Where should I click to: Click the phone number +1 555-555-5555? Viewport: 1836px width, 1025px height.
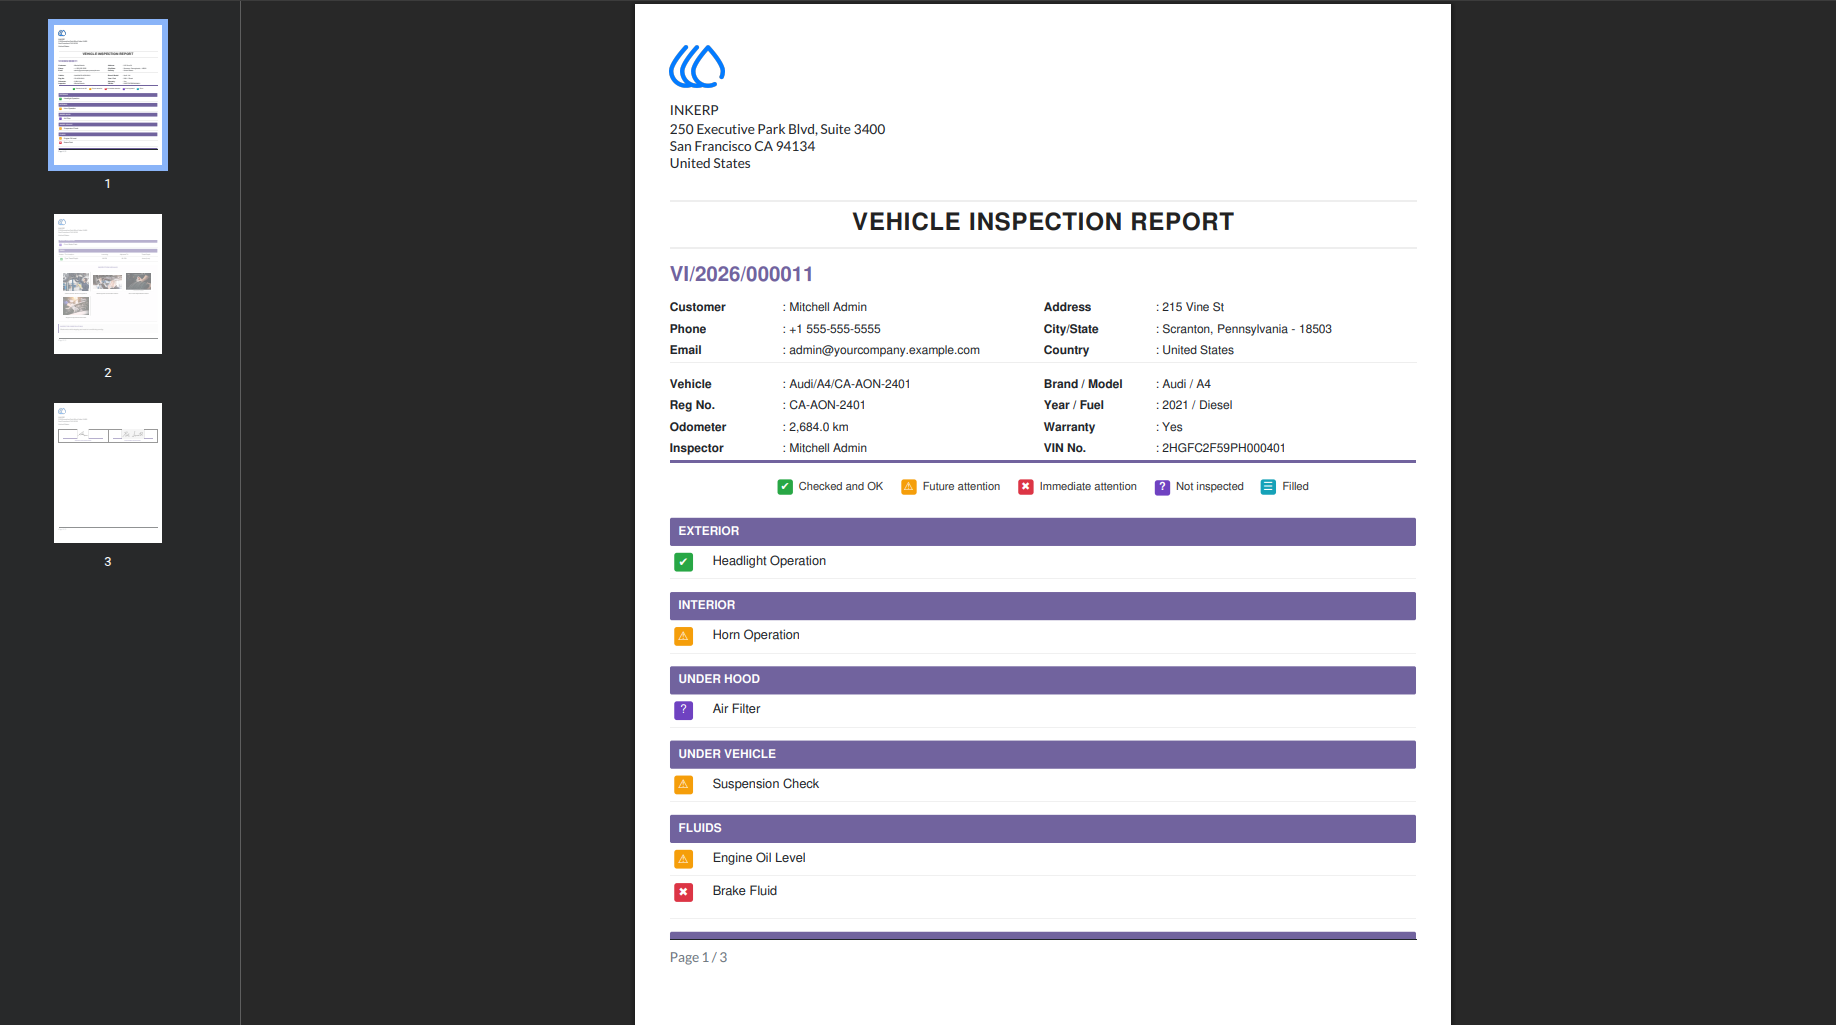(x=835, y=329)
